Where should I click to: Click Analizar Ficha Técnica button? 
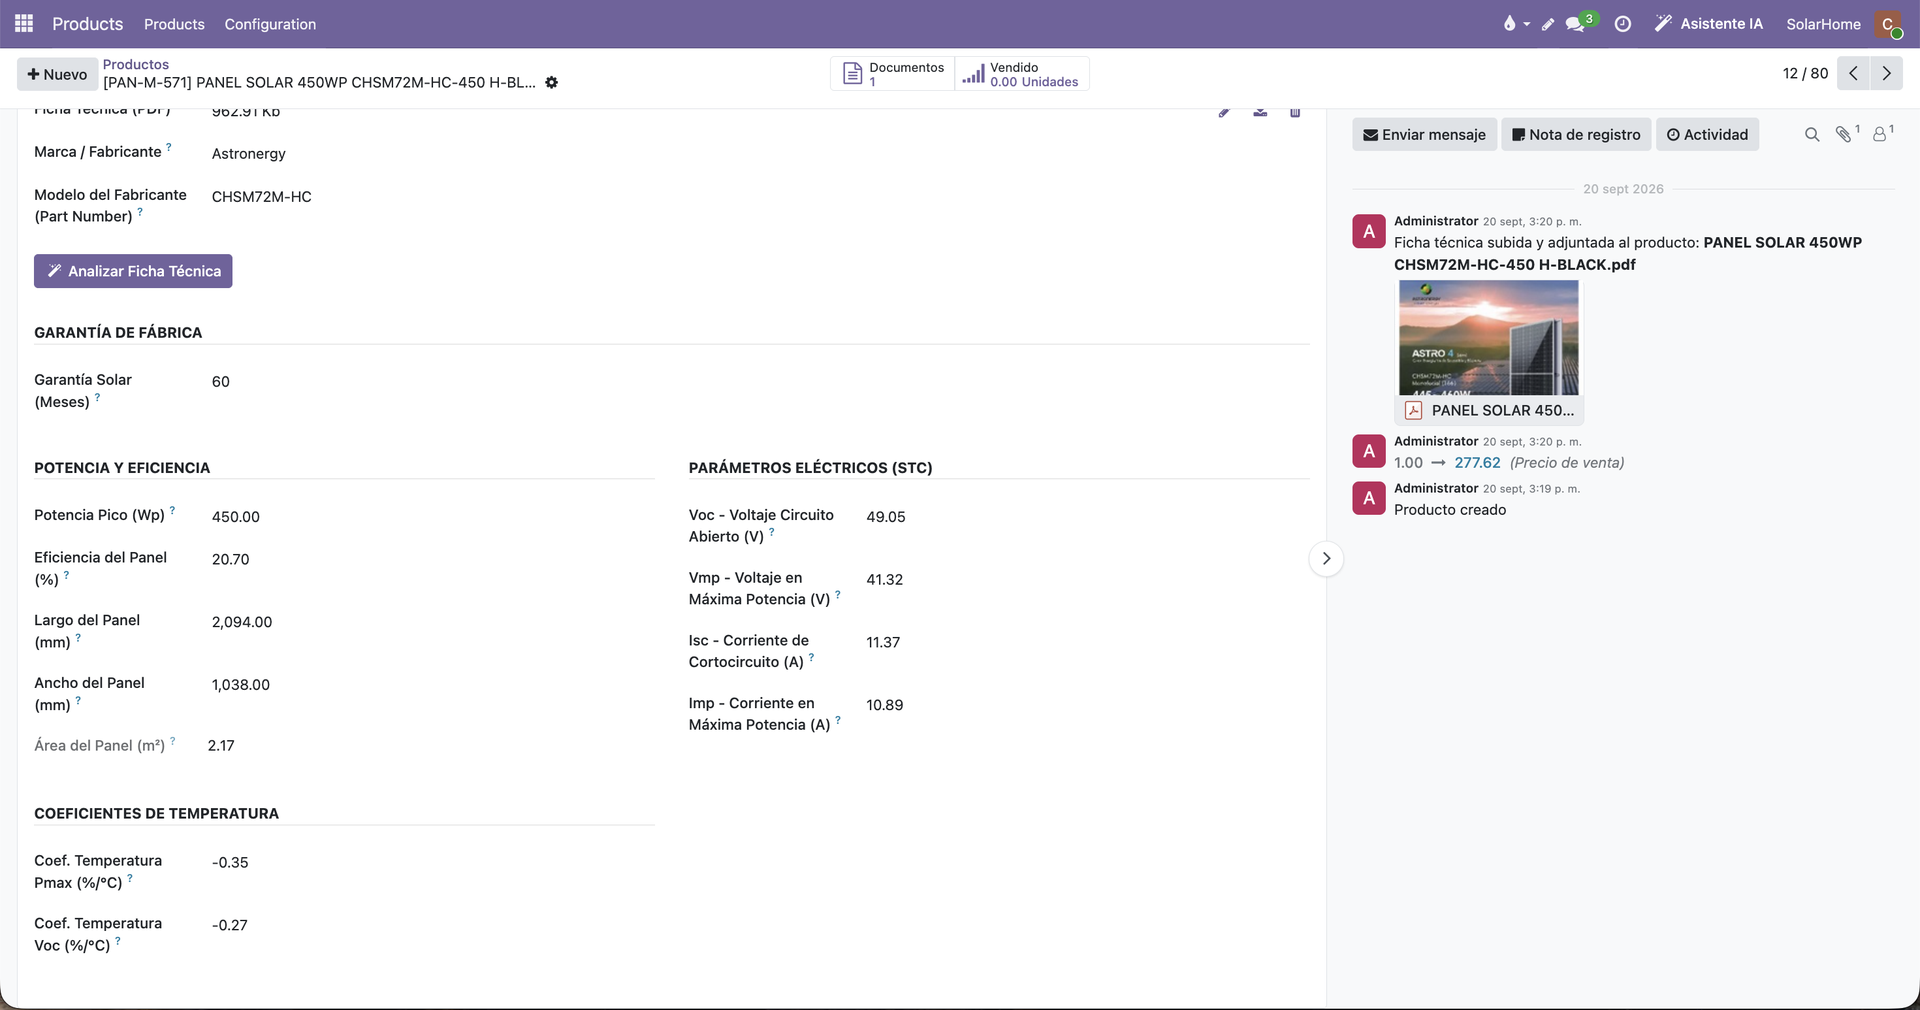coord(133,271)
